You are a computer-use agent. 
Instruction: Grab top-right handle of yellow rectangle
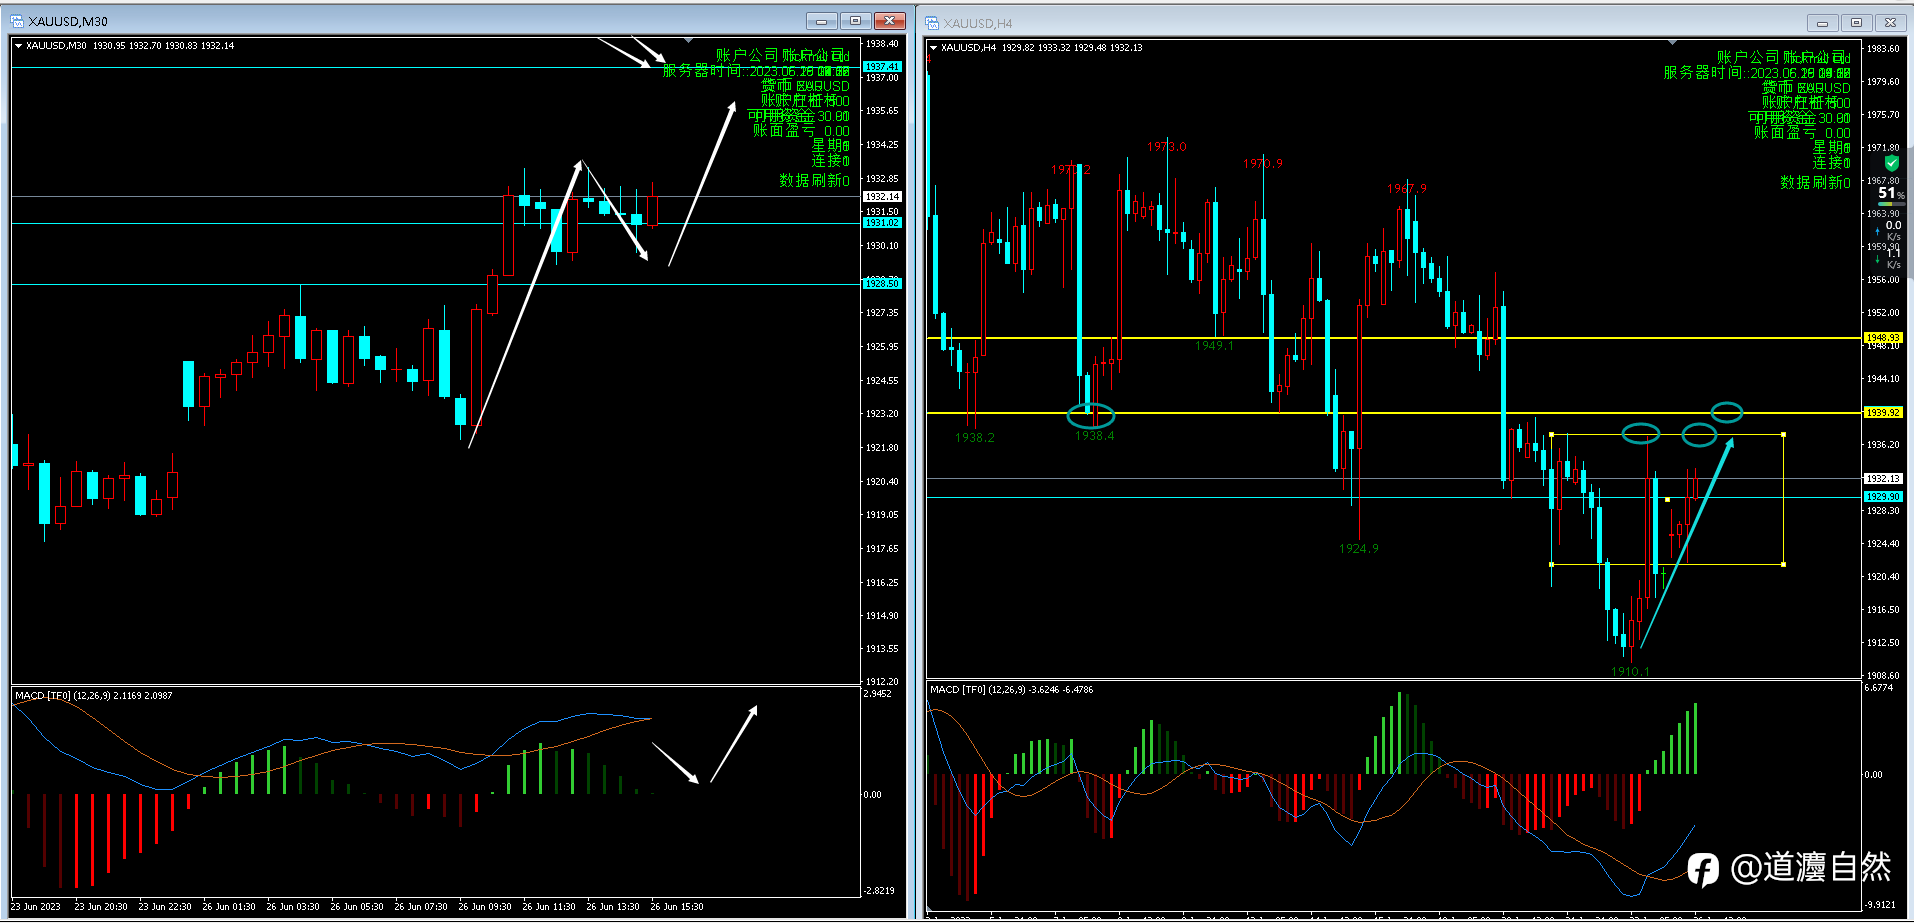click(1784, 435)
